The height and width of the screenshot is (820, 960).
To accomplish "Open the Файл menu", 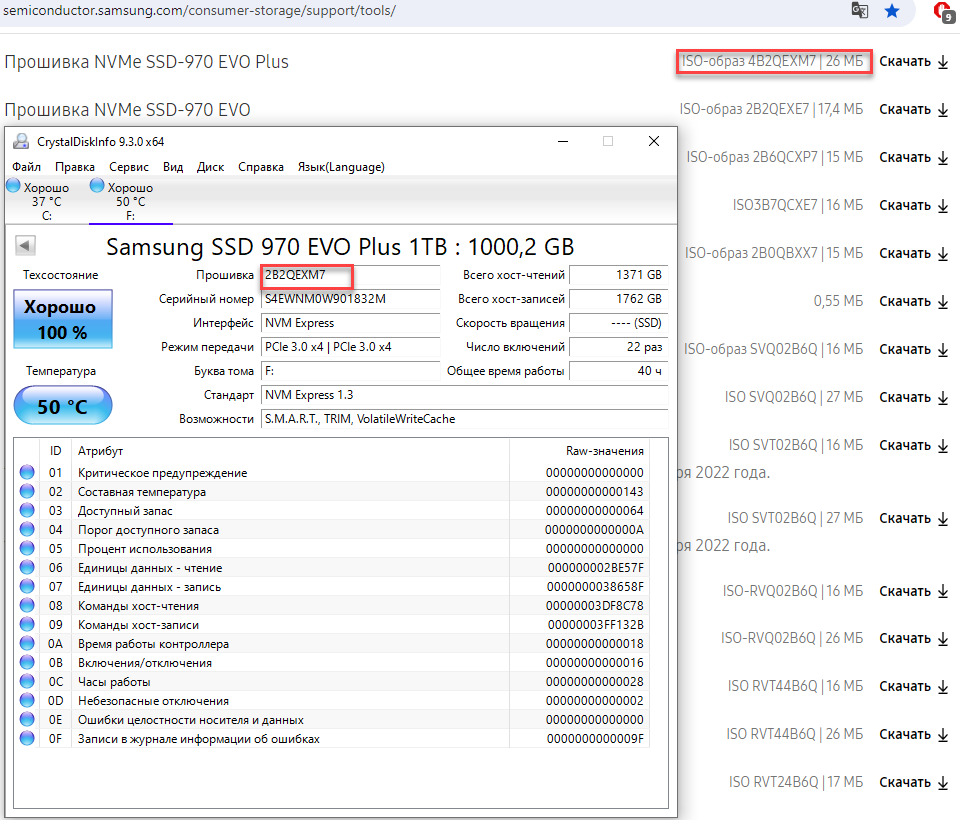I will (x=26, y=167).
